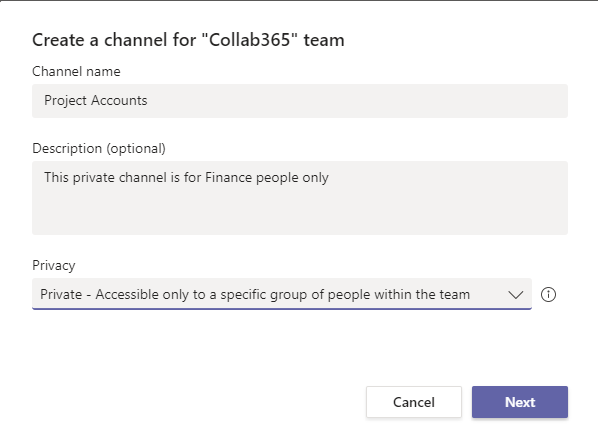
Task: Click the "Collab365" team name in title
Action: point(249,40)
